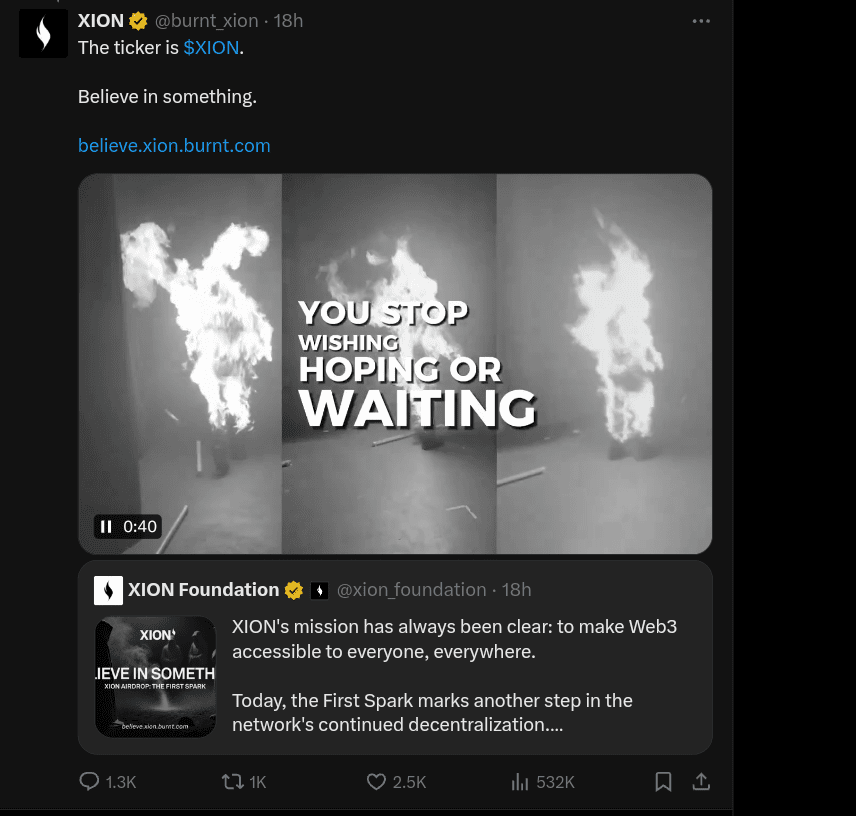
Task: Open the quoted post's airdrop thumbnail
Action: 156,677
